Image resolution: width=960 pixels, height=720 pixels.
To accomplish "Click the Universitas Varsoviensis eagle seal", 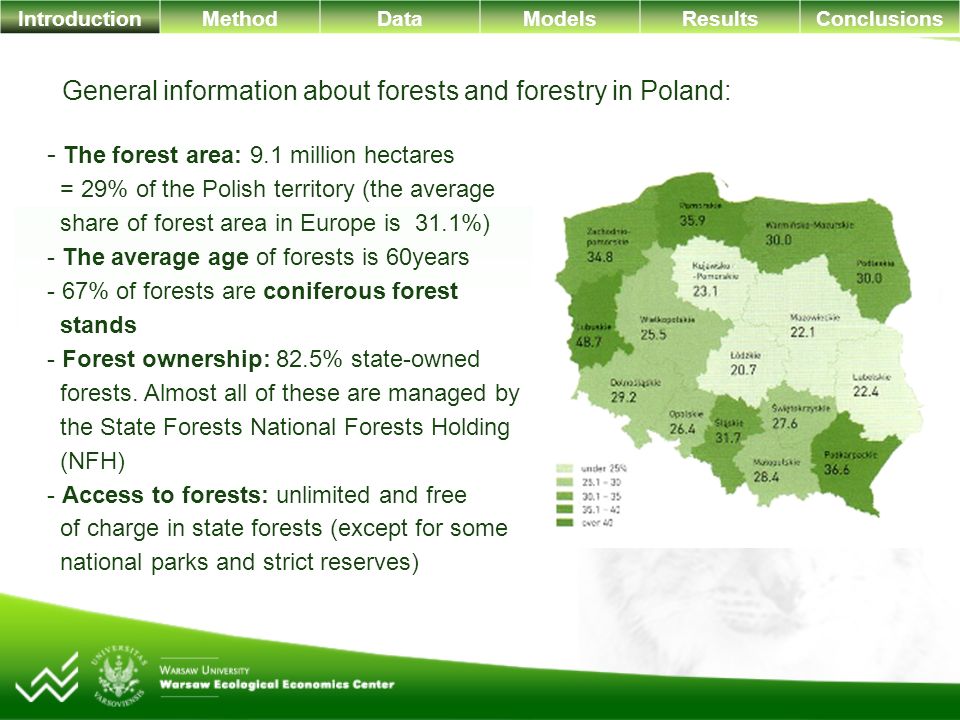I will tap(119, 677).
